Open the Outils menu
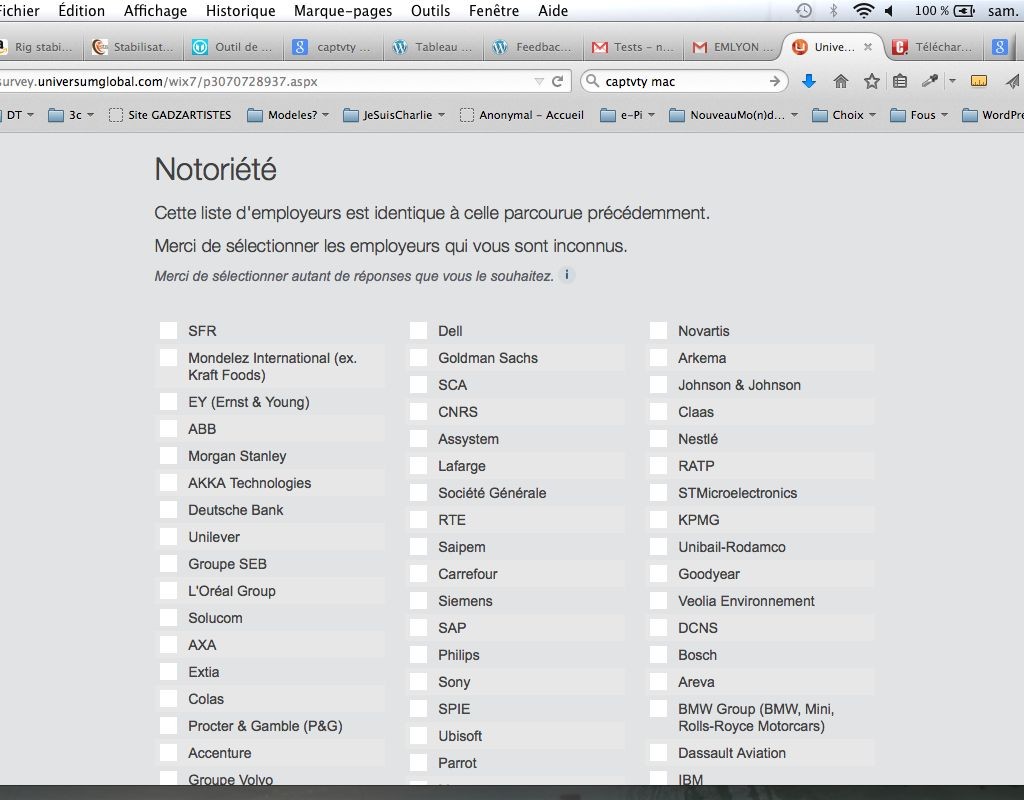The width and height of the screenshot is (1024, 800). [x=430, y=10]
